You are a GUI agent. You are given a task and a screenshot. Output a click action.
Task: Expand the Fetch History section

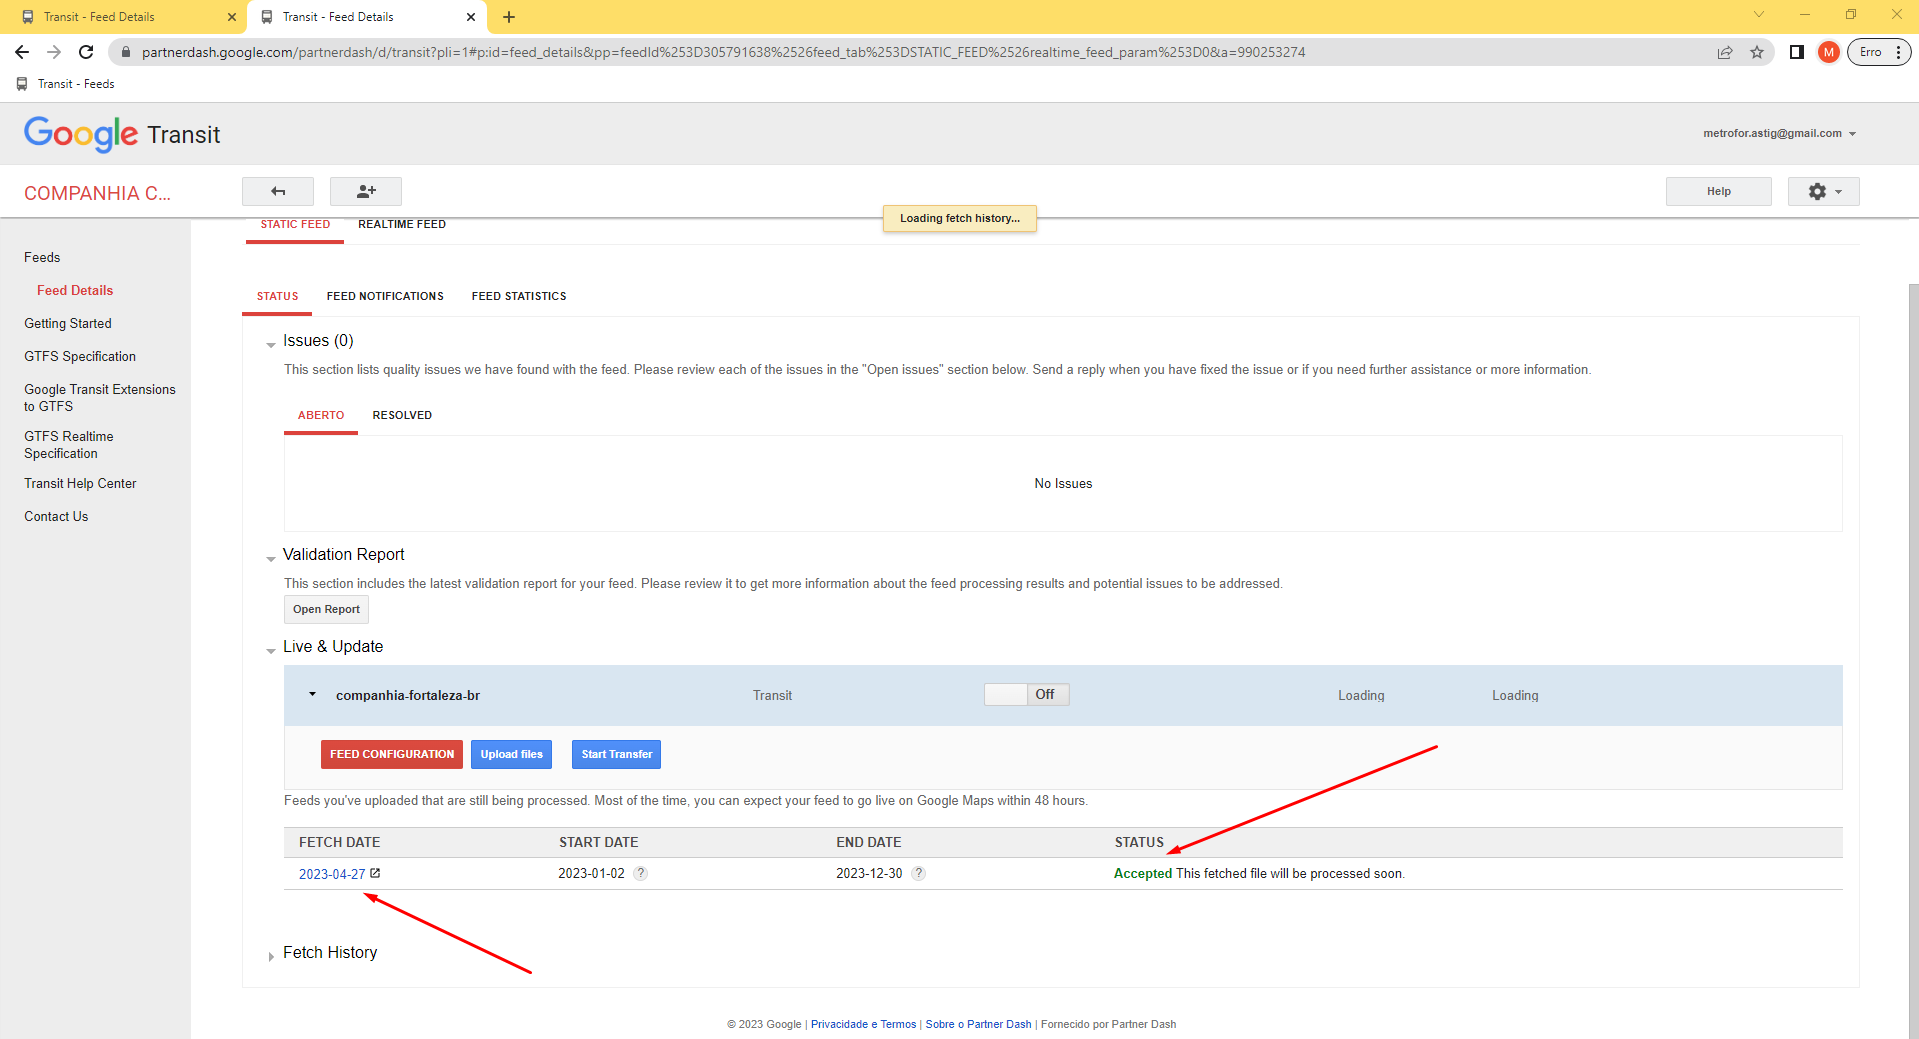coord(271,956)
